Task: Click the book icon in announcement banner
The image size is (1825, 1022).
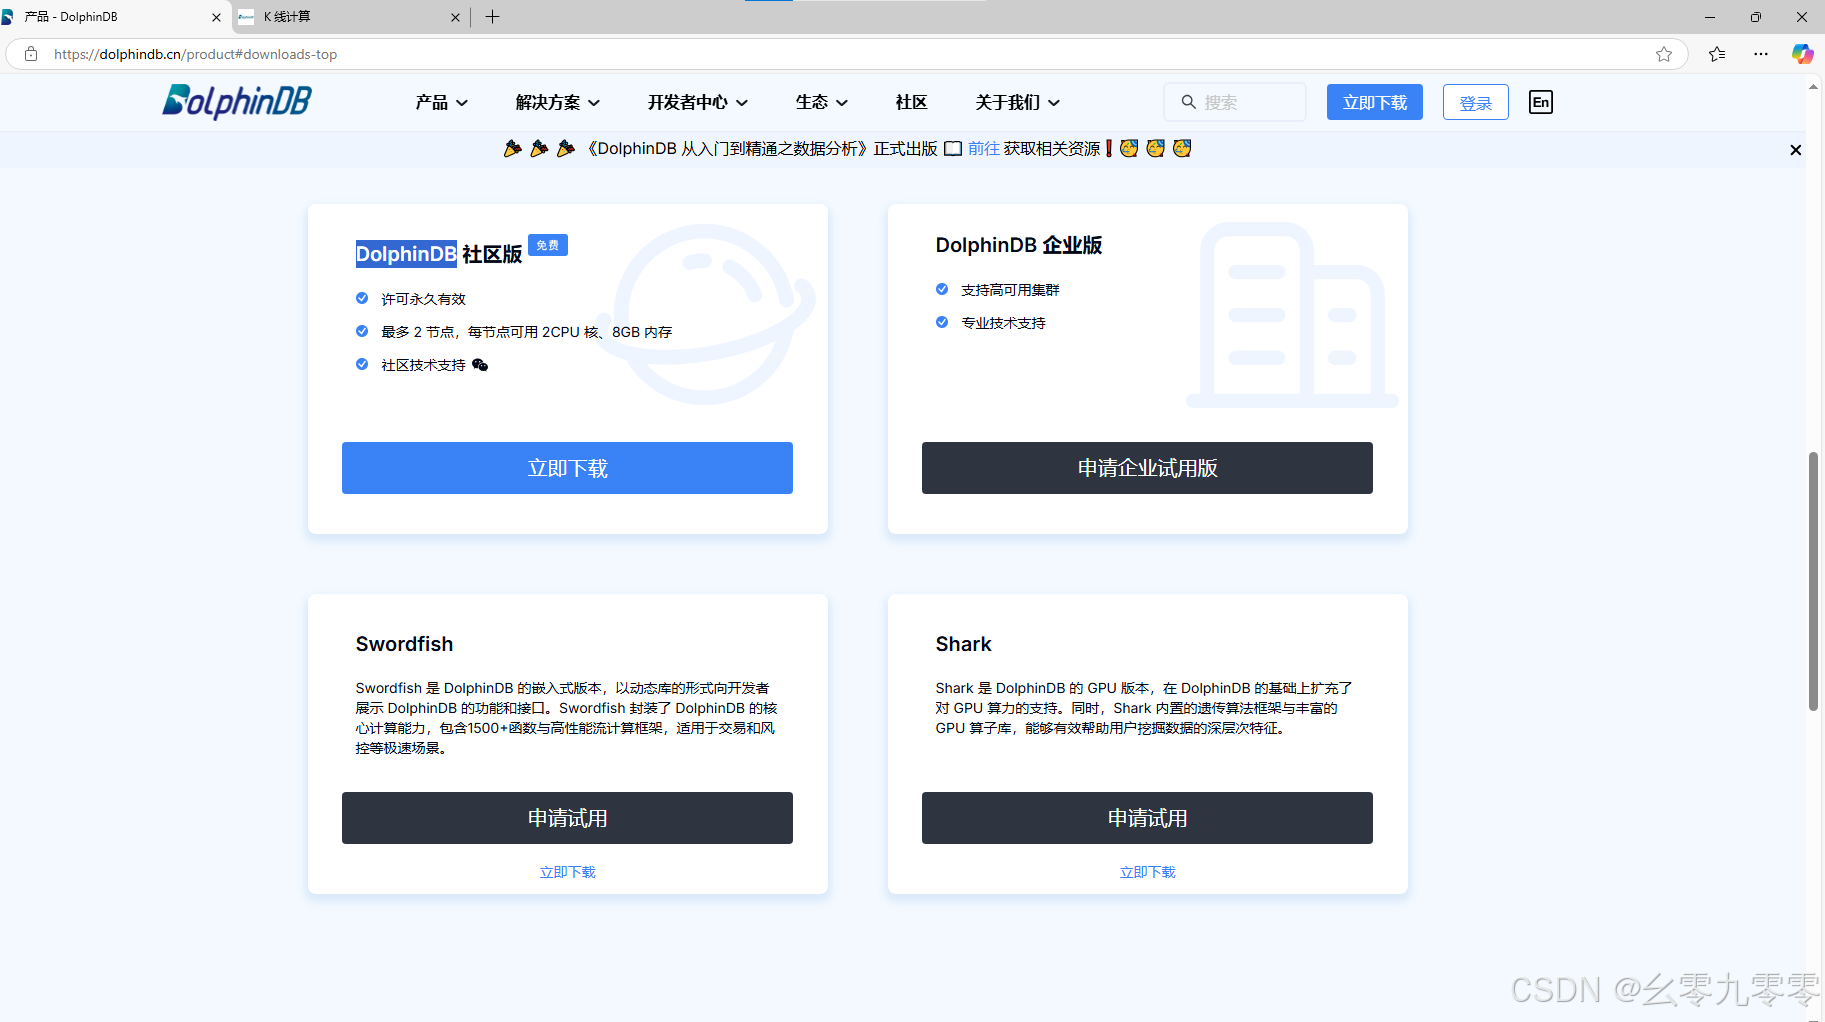Action: tap(953, 149)
